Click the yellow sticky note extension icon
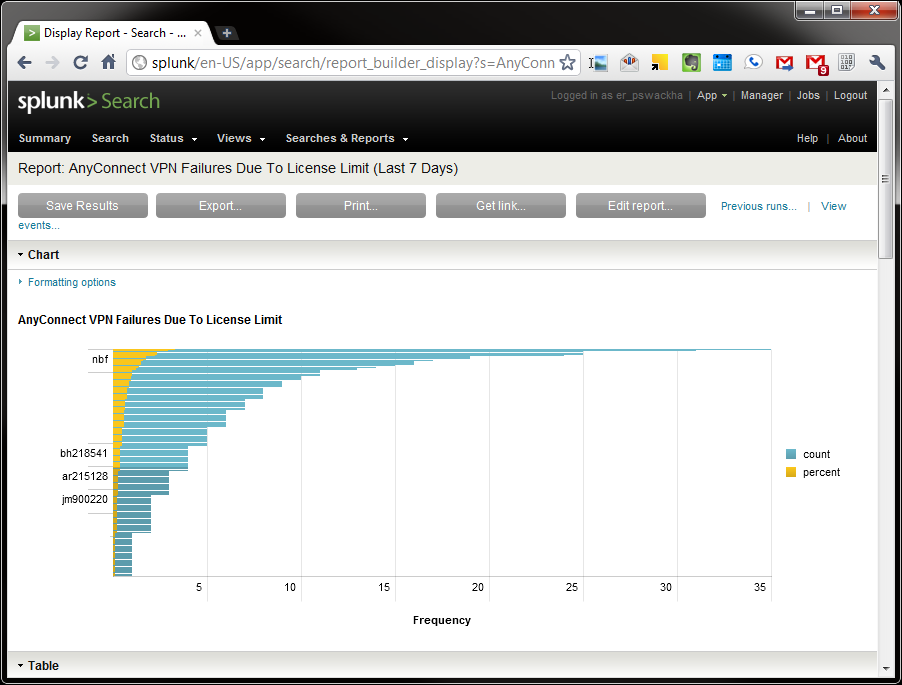Image resolution: width=902 pixels, height=685 pixels. click(x=660, y=62)
